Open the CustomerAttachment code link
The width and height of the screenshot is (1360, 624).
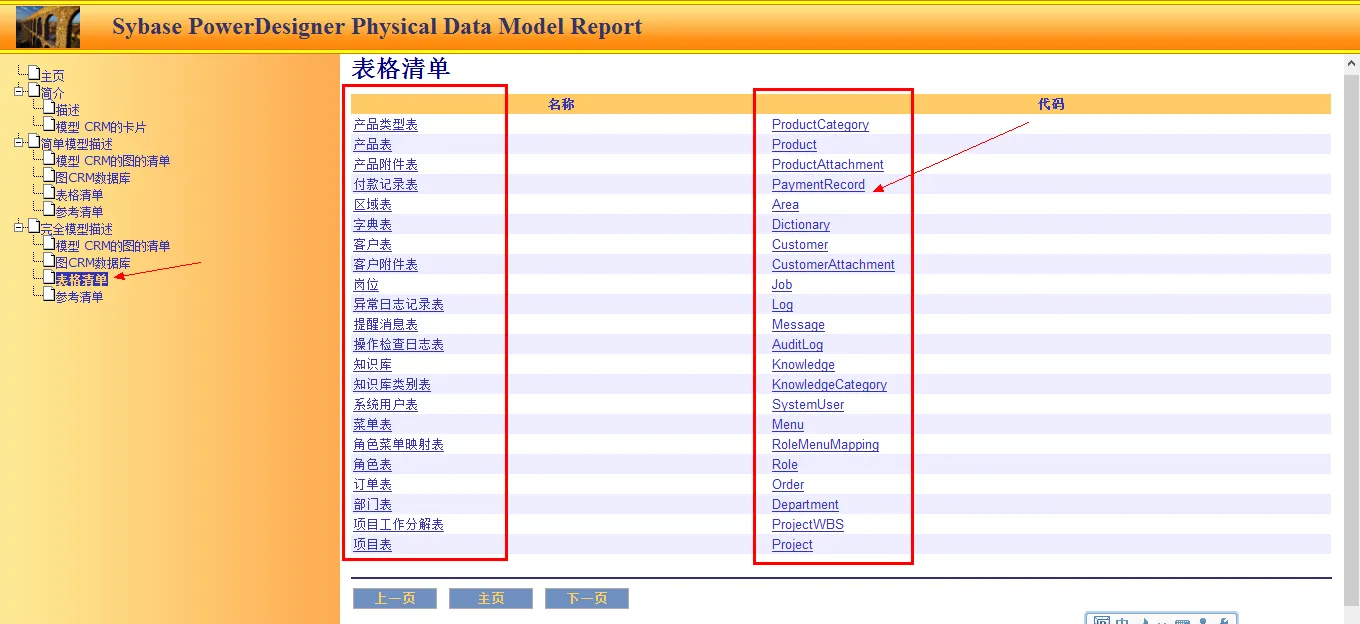[x=833, y=265]
